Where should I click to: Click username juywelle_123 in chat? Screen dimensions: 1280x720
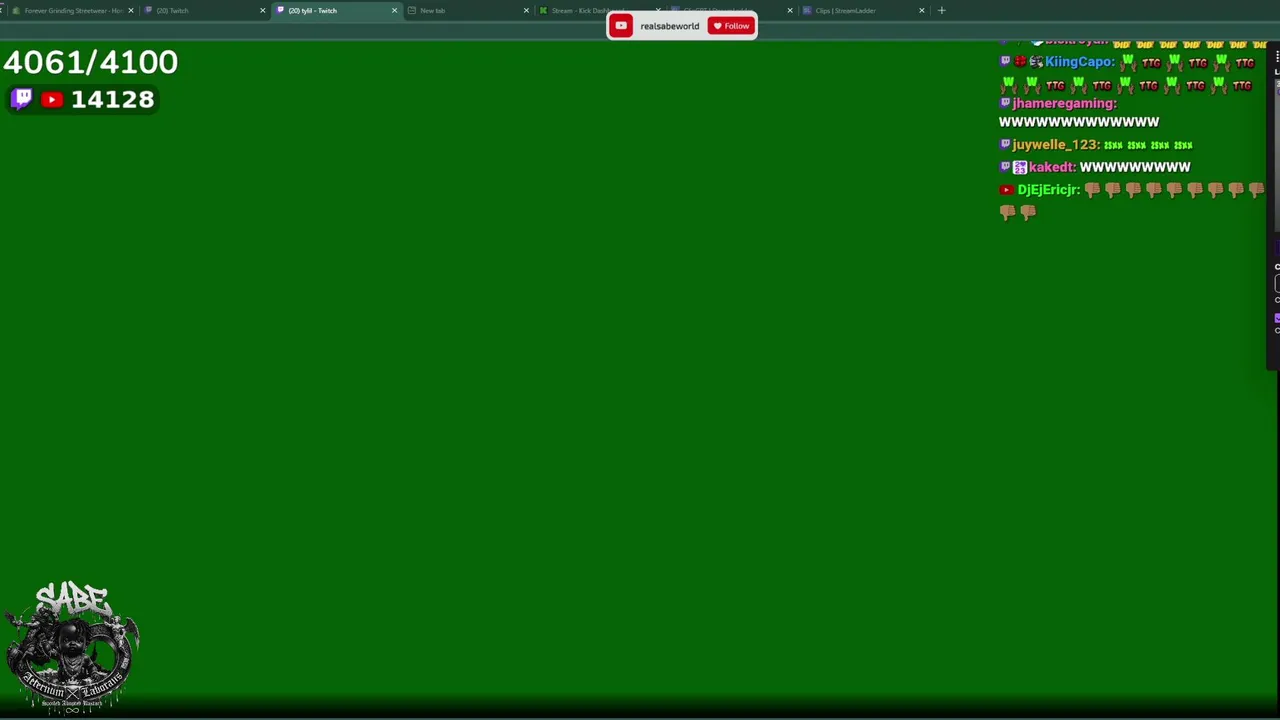tap(1056, 145)
